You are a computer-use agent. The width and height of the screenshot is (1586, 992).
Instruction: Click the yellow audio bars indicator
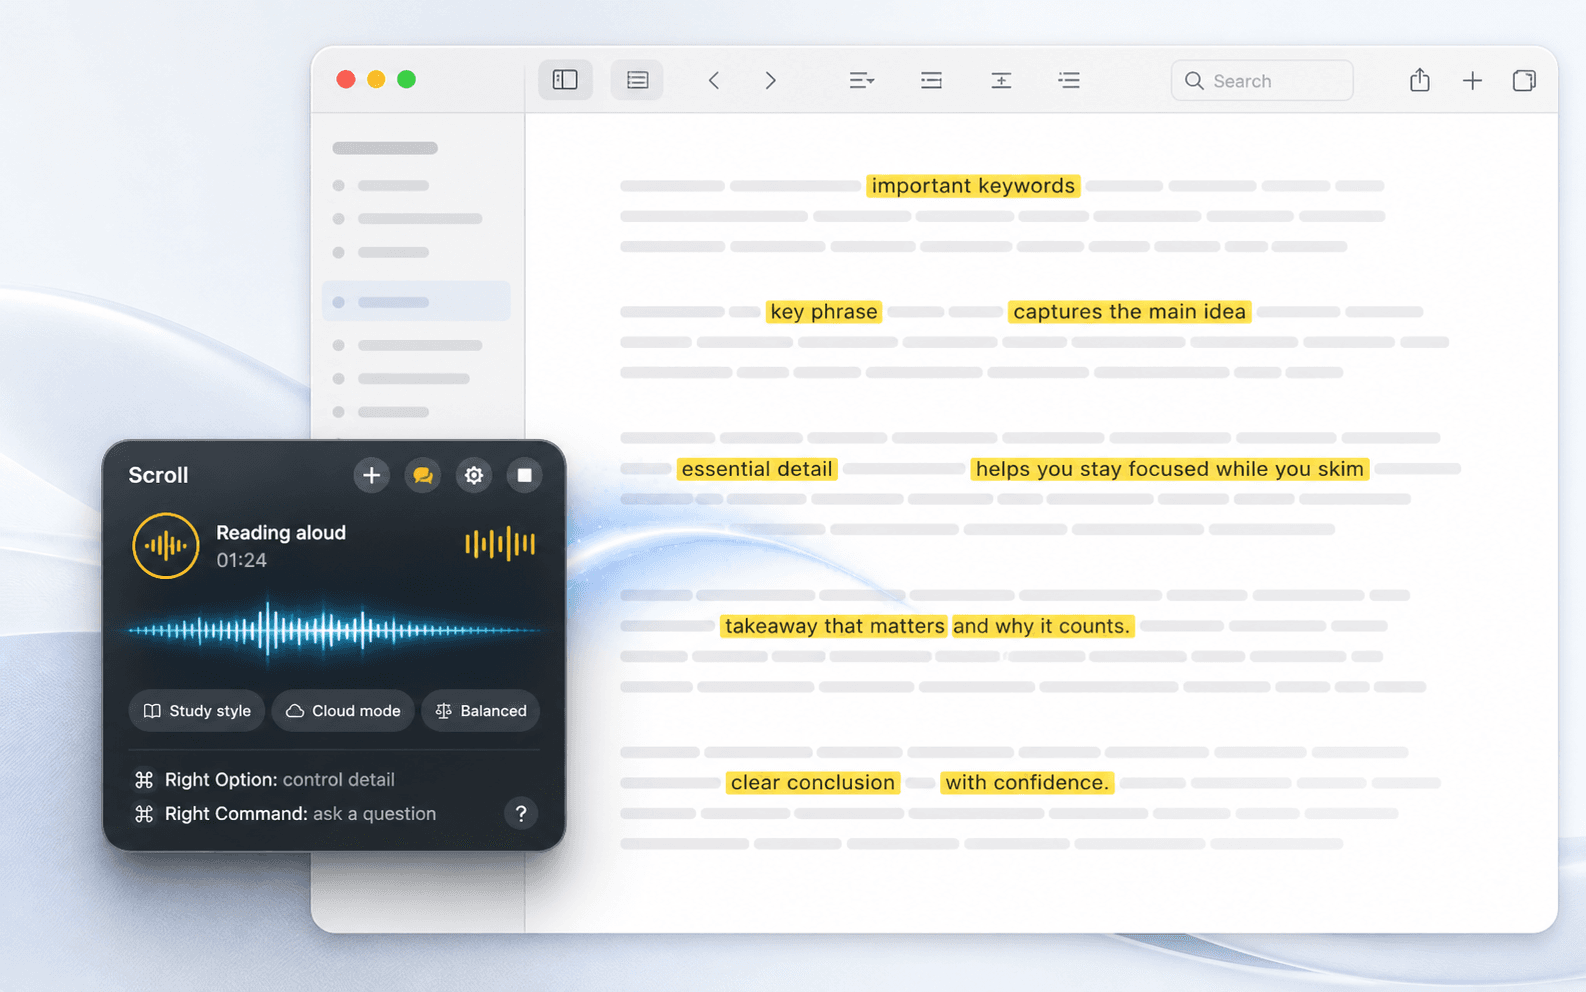(x=500, y=544)
